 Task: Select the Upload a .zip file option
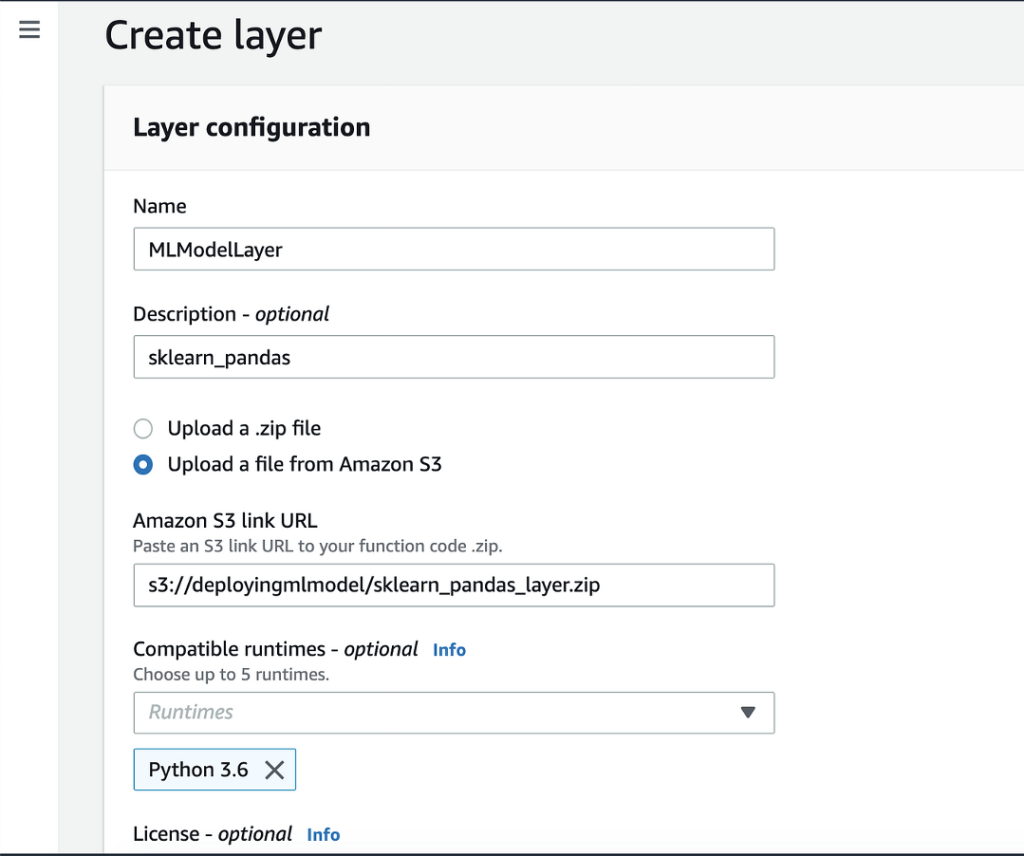click(x=143, y=428)
